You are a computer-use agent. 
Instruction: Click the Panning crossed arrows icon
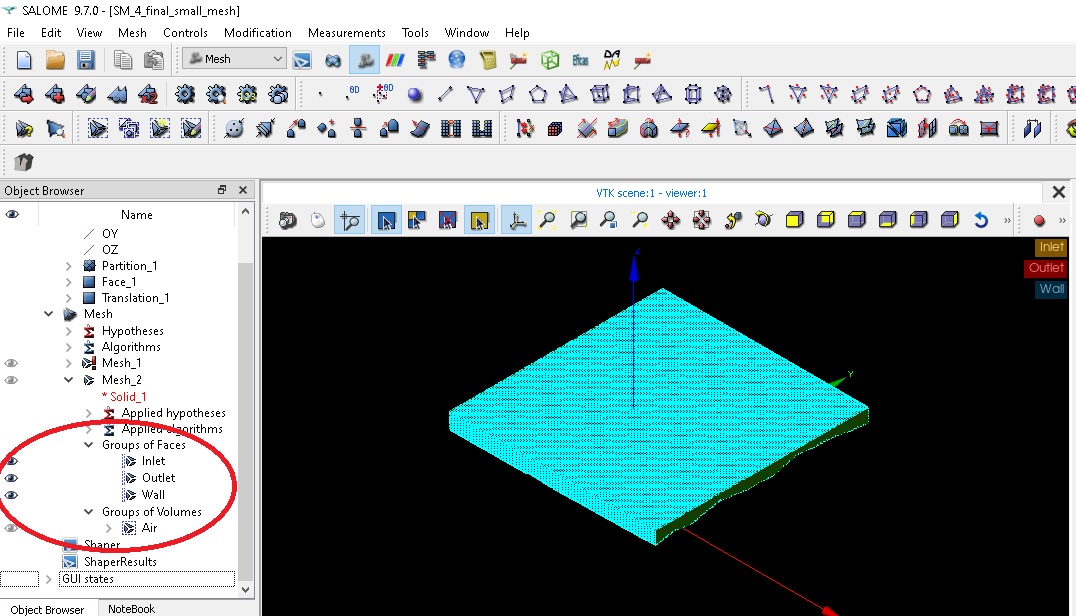[670, 220]
